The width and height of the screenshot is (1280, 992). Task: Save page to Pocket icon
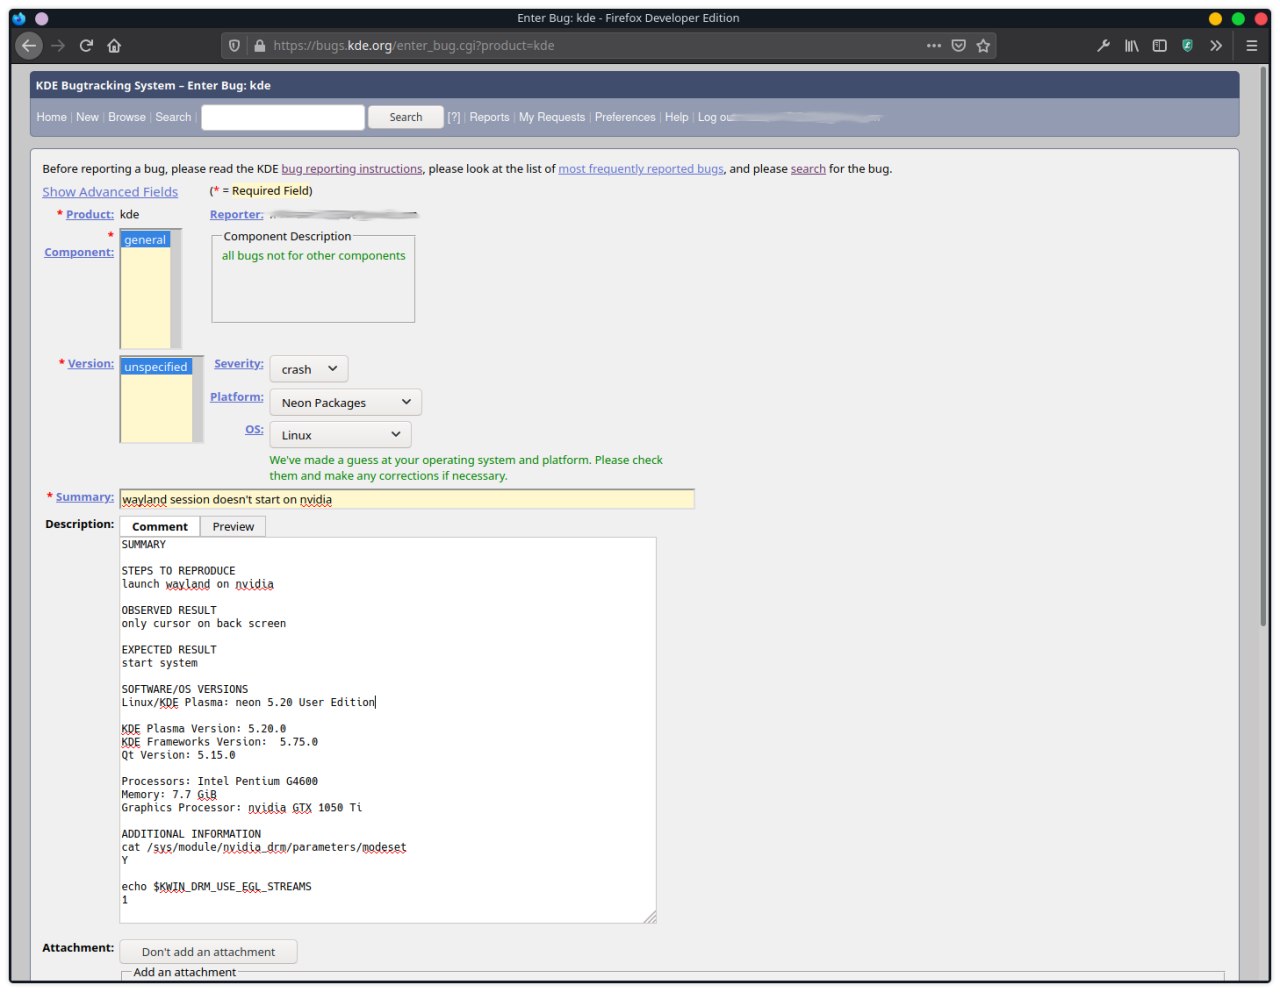pos(959,45)
